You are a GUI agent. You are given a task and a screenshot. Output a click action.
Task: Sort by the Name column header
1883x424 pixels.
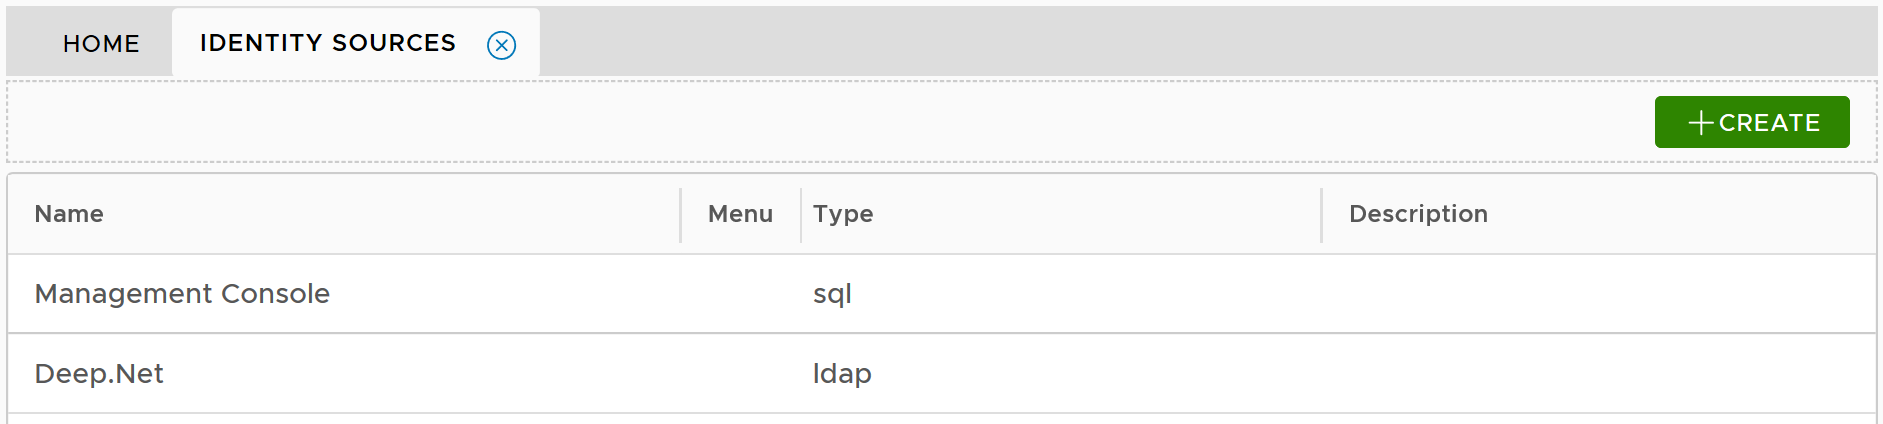pos(69,214)
